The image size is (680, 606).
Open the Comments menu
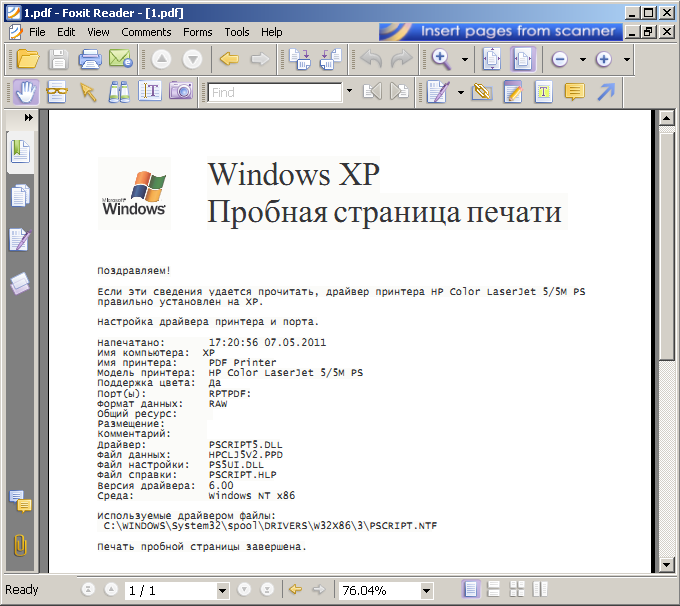tap(146, 32)
